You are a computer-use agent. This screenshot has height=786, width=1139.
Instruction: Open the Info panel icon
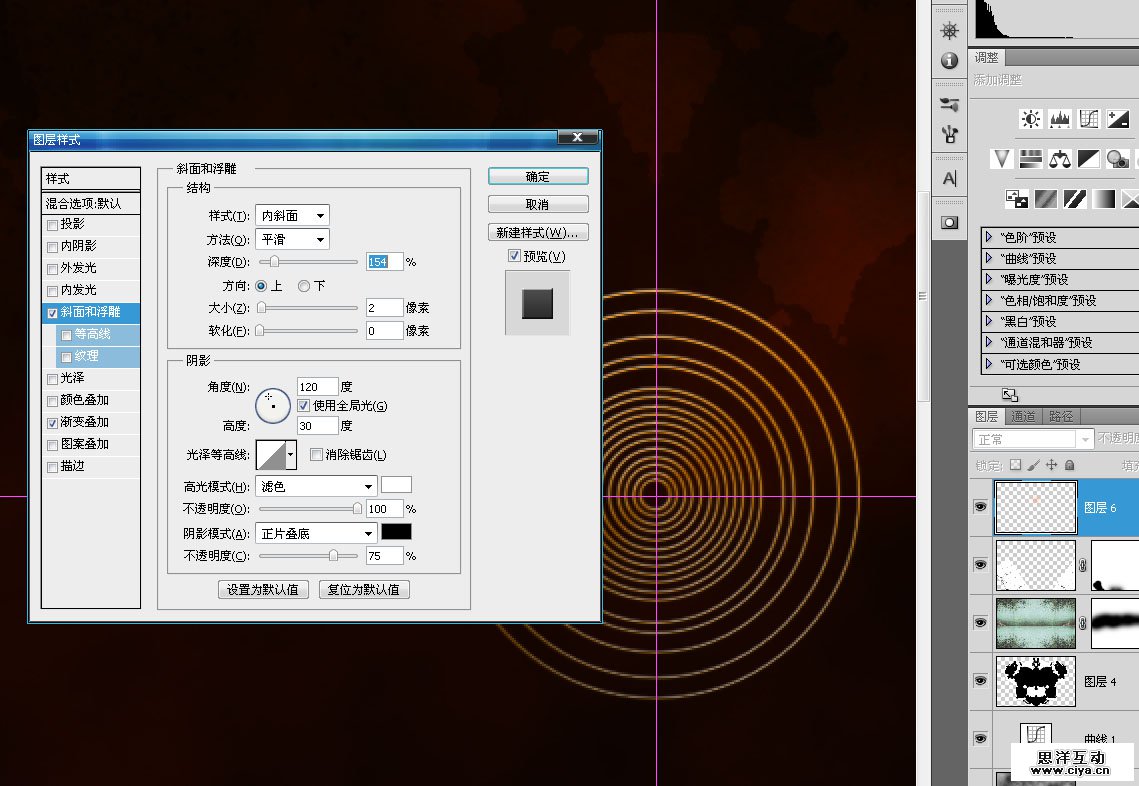[x=949, y=61]
